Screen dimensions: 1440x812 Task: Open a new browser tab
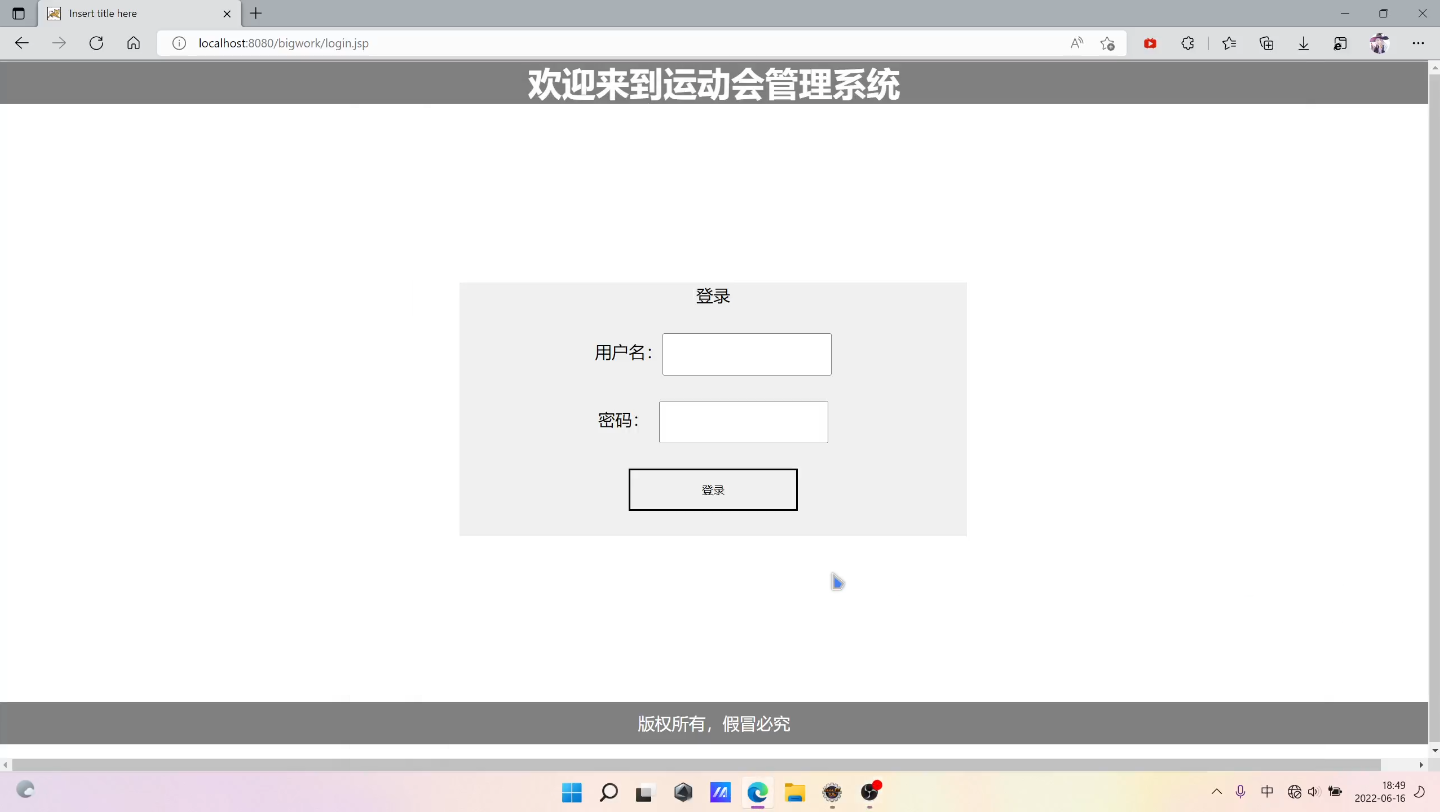(x=255, y=14)
